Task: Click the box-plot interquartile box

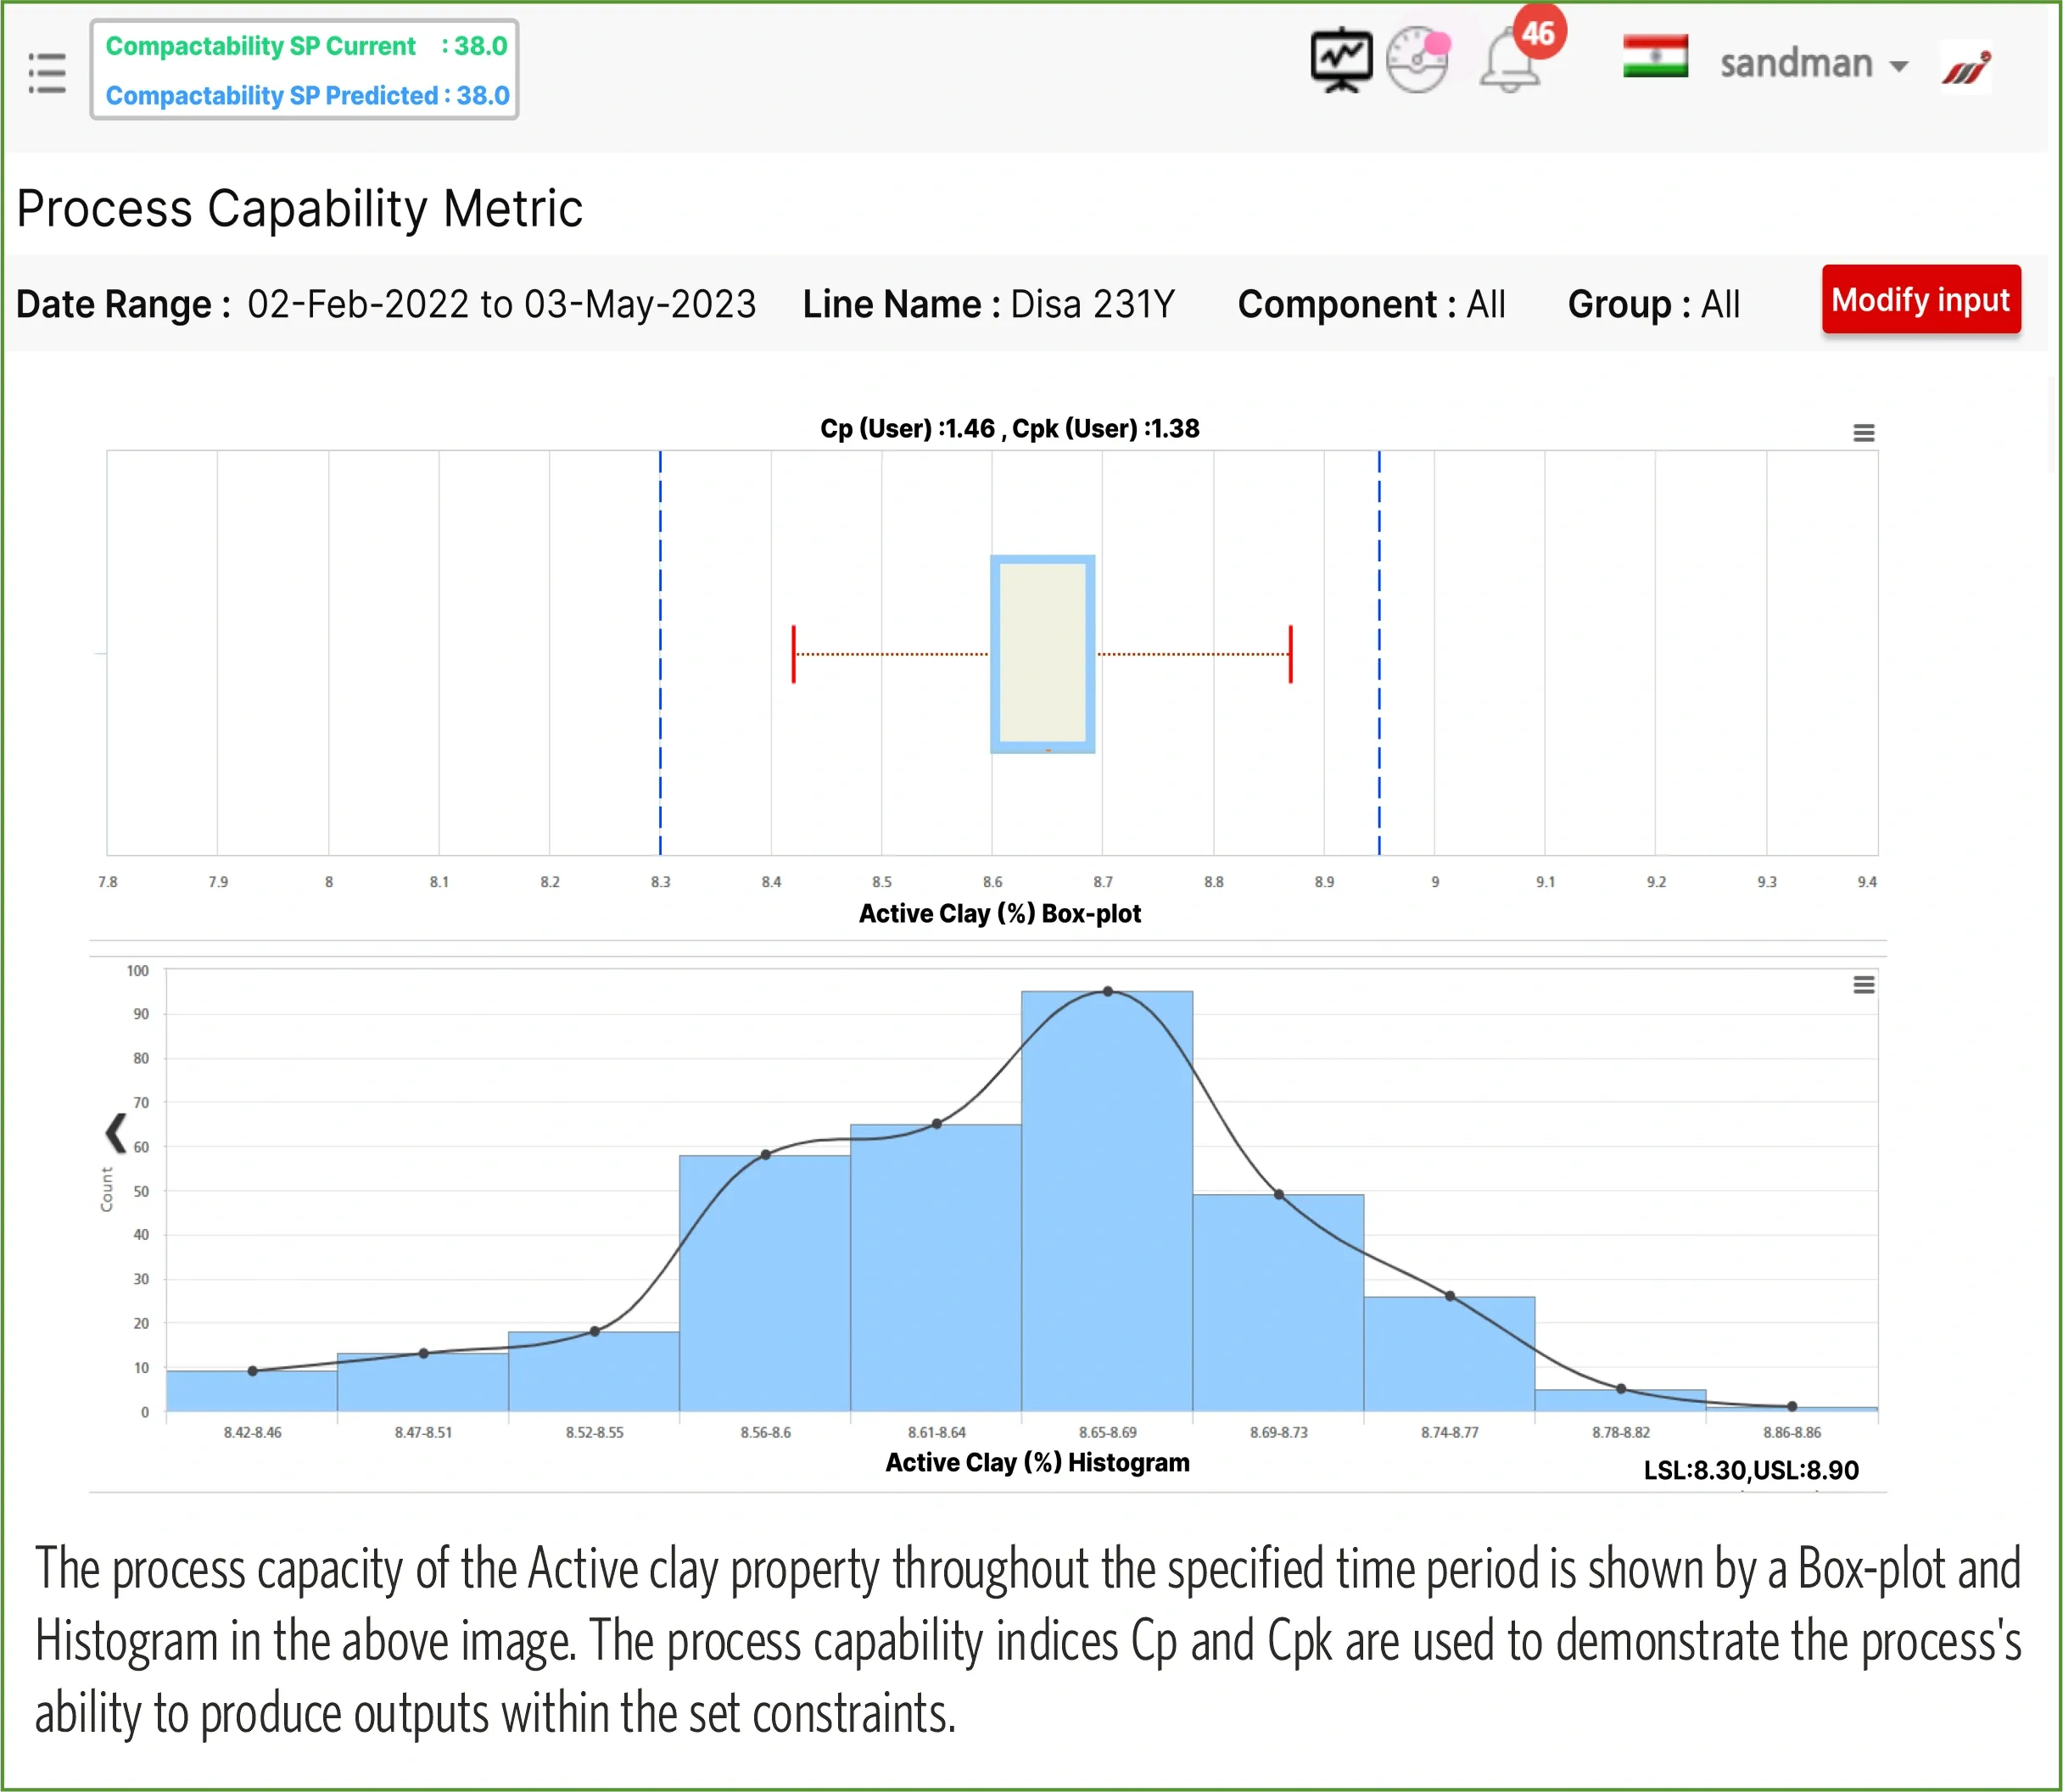Action: pos(1042,653)
